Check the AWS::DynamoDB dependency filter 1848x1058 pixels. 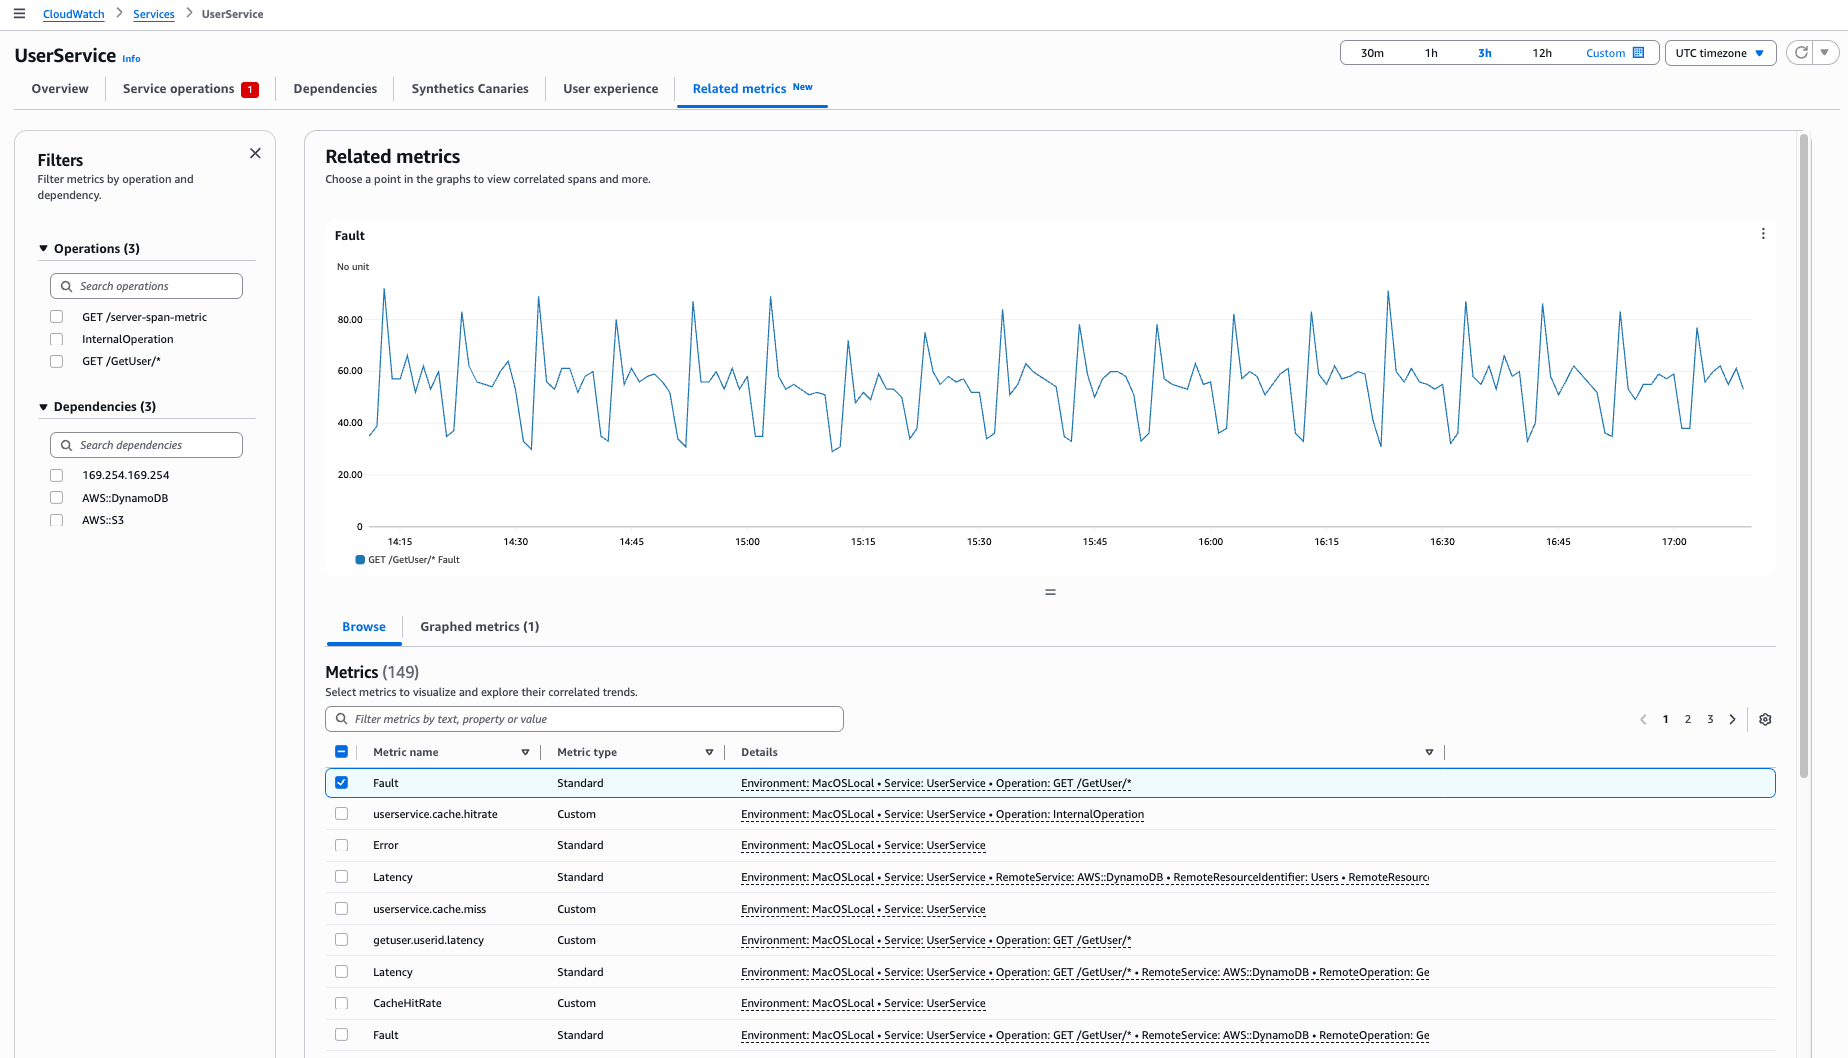pyautogui.click(x=56, y=497)
